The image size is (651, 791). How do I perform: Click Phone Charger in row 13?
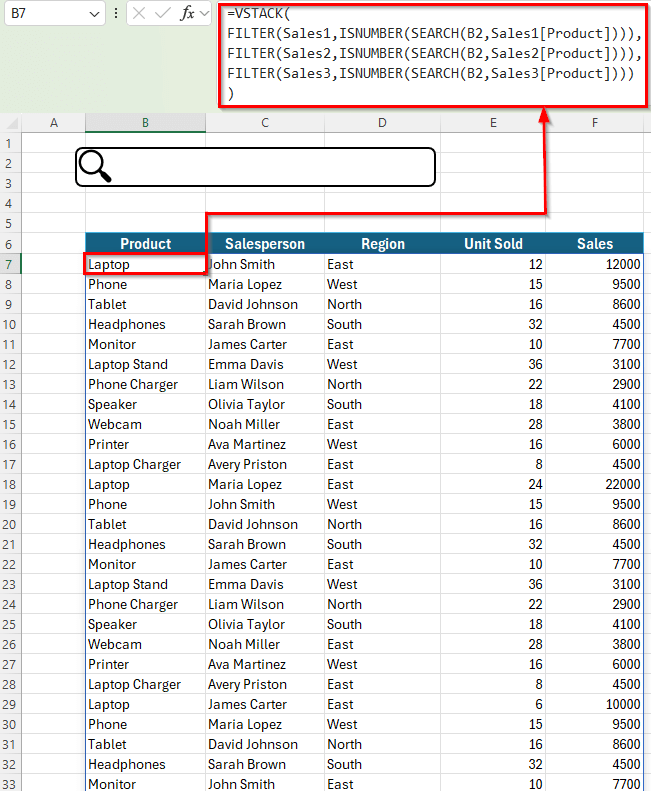click(145, 384)
